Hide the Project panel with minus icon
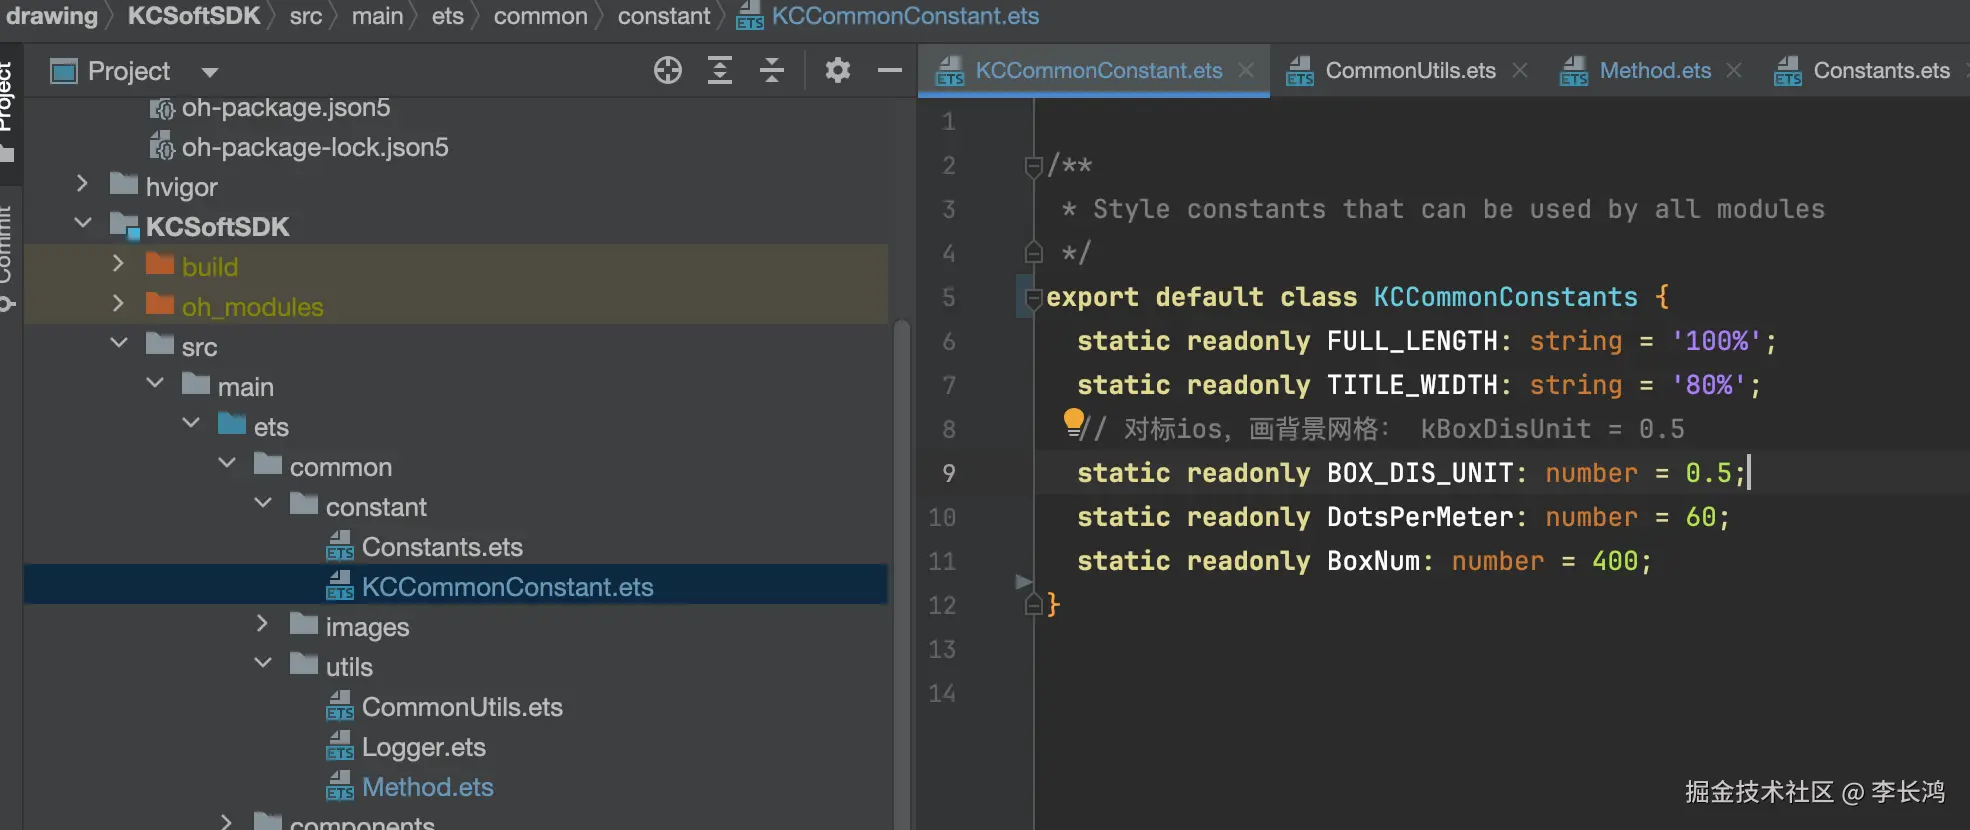The height and width of the screenshot is (830, 1970). tap(889, 70)
